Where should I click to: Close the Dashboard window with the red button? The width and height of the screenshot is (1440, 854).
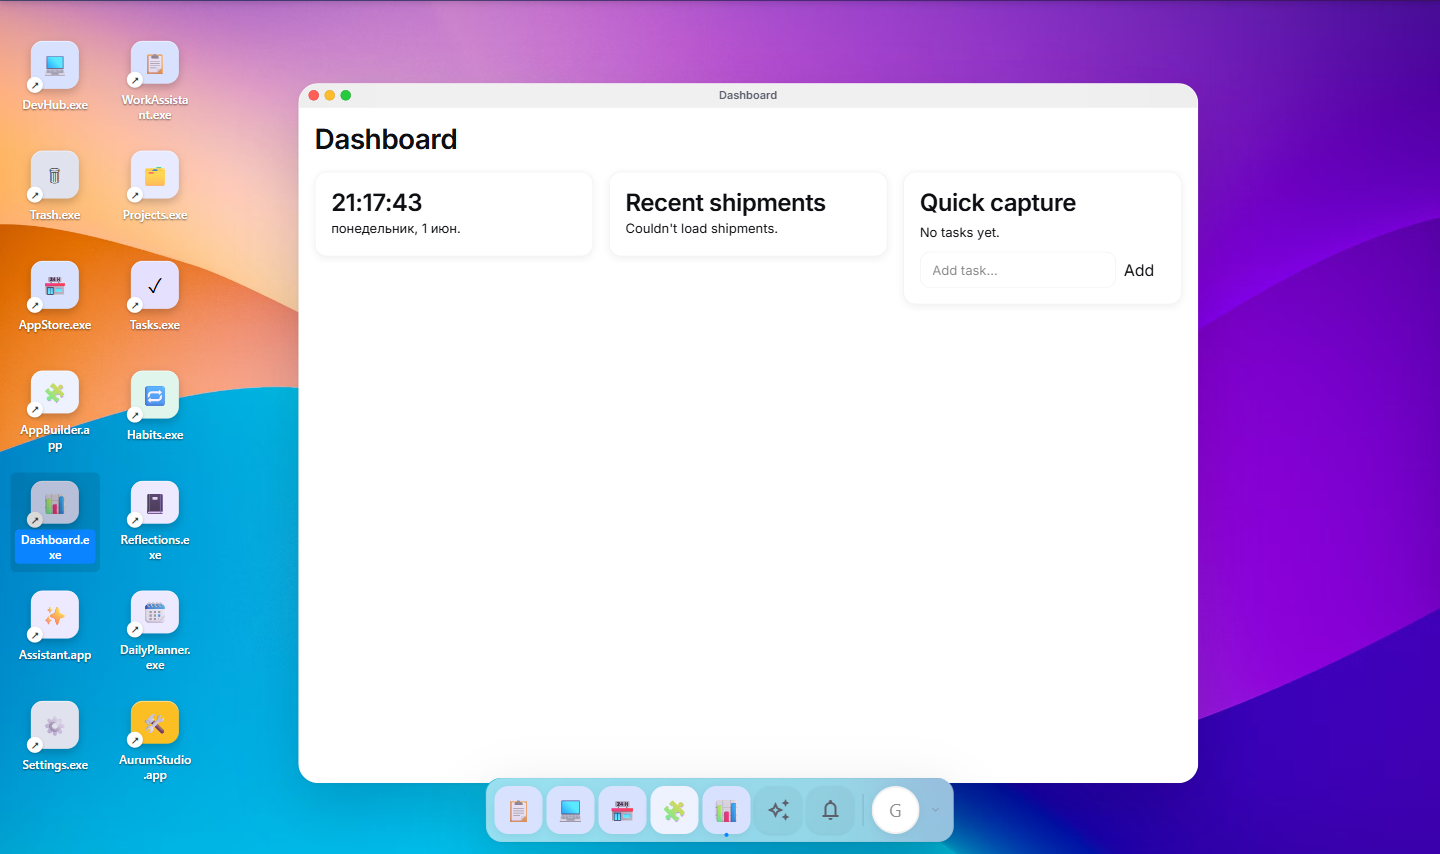[313, 95]
